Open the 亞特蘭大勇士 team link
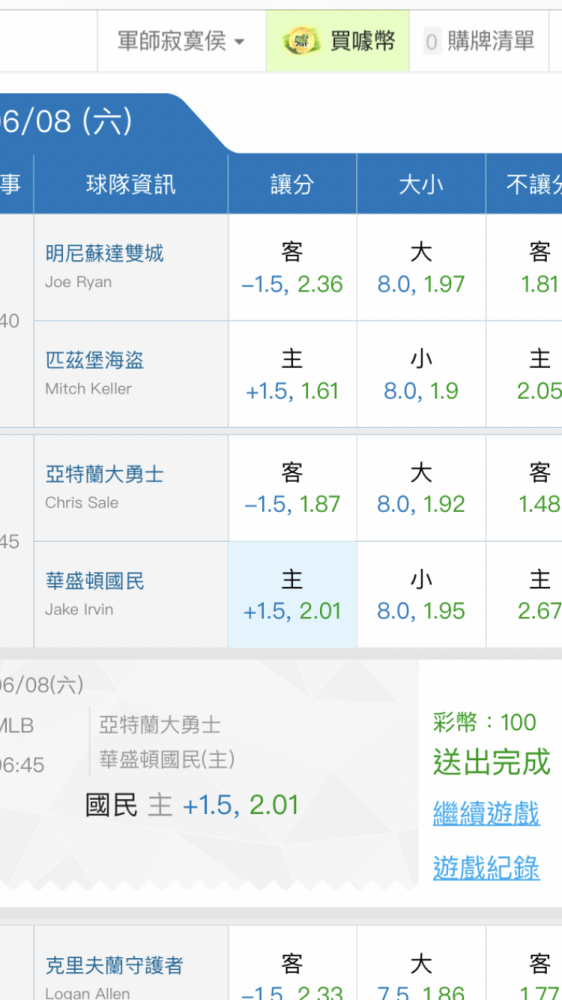 point(105,474)
